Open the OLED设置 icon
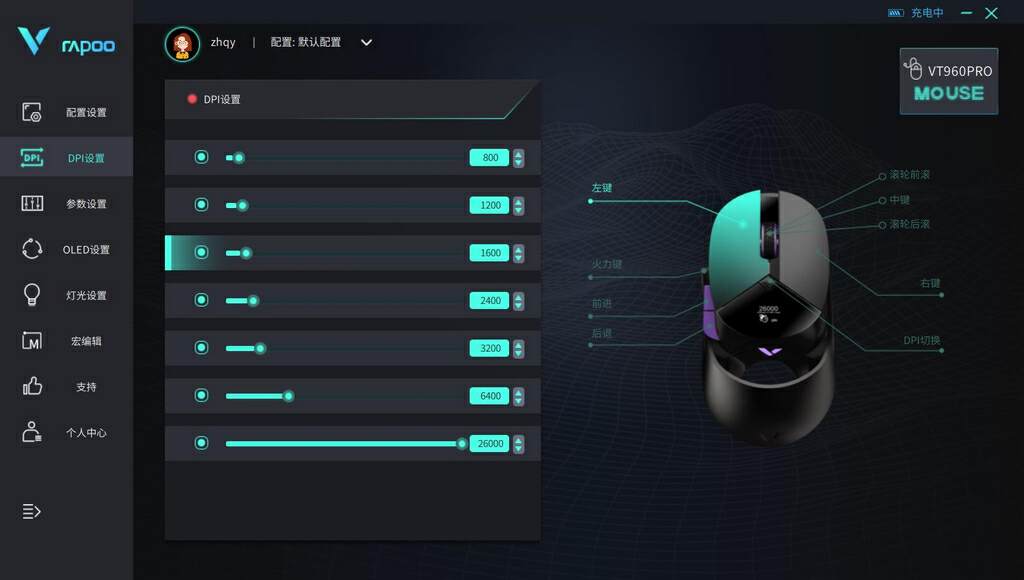The height and width of the screenshot is (580, 1024). (x=31, y=249)
